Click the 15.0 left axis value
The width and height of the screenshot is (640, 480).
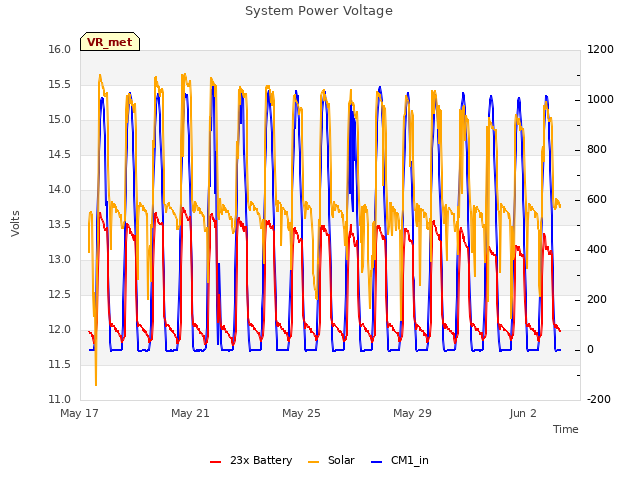[60, 120]
